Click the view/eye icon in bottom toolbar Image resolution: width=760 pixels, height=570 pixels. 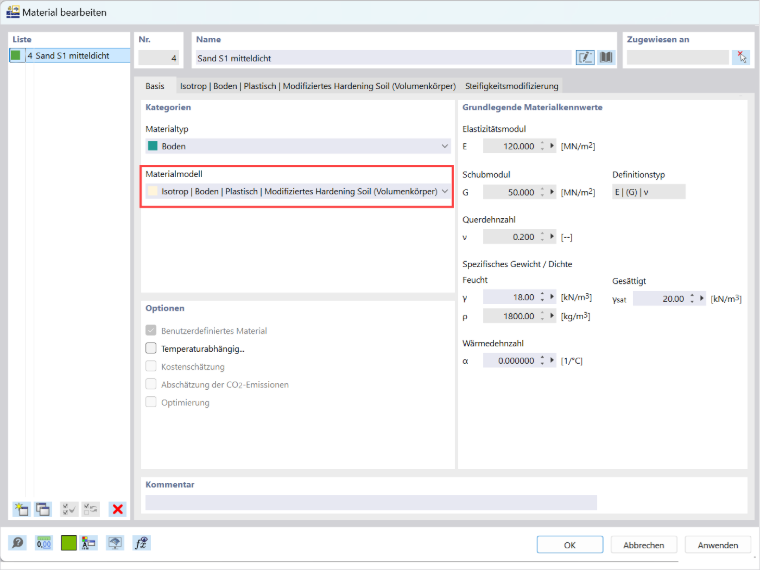pyautogui.click(x=115, y=543)
